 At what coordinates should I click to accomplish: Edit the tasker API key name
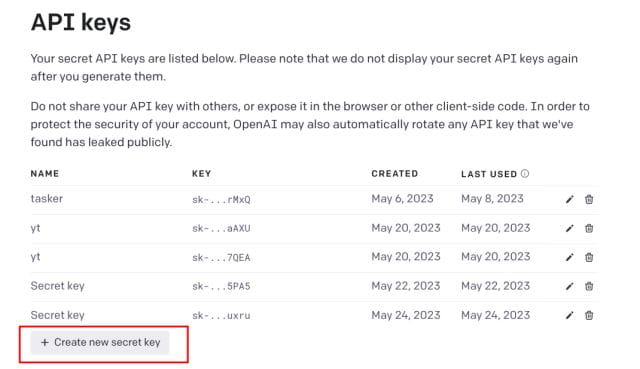pyautogui.click(x=569, y=199)
